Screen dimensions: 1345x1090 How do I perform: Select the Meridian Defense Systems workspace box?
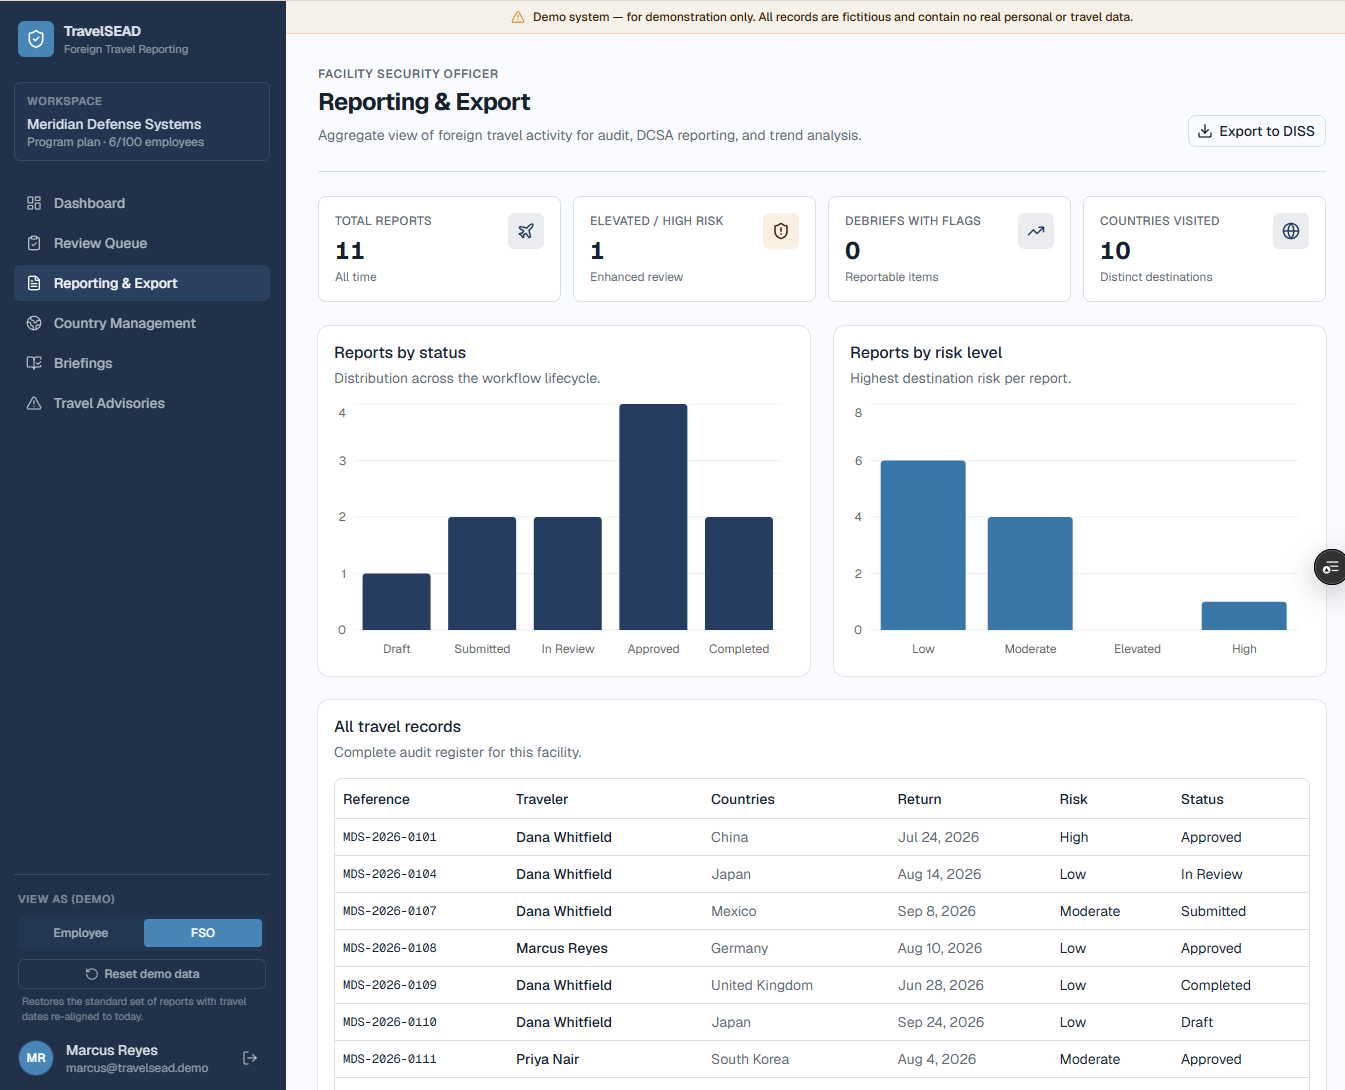[142, 121]
